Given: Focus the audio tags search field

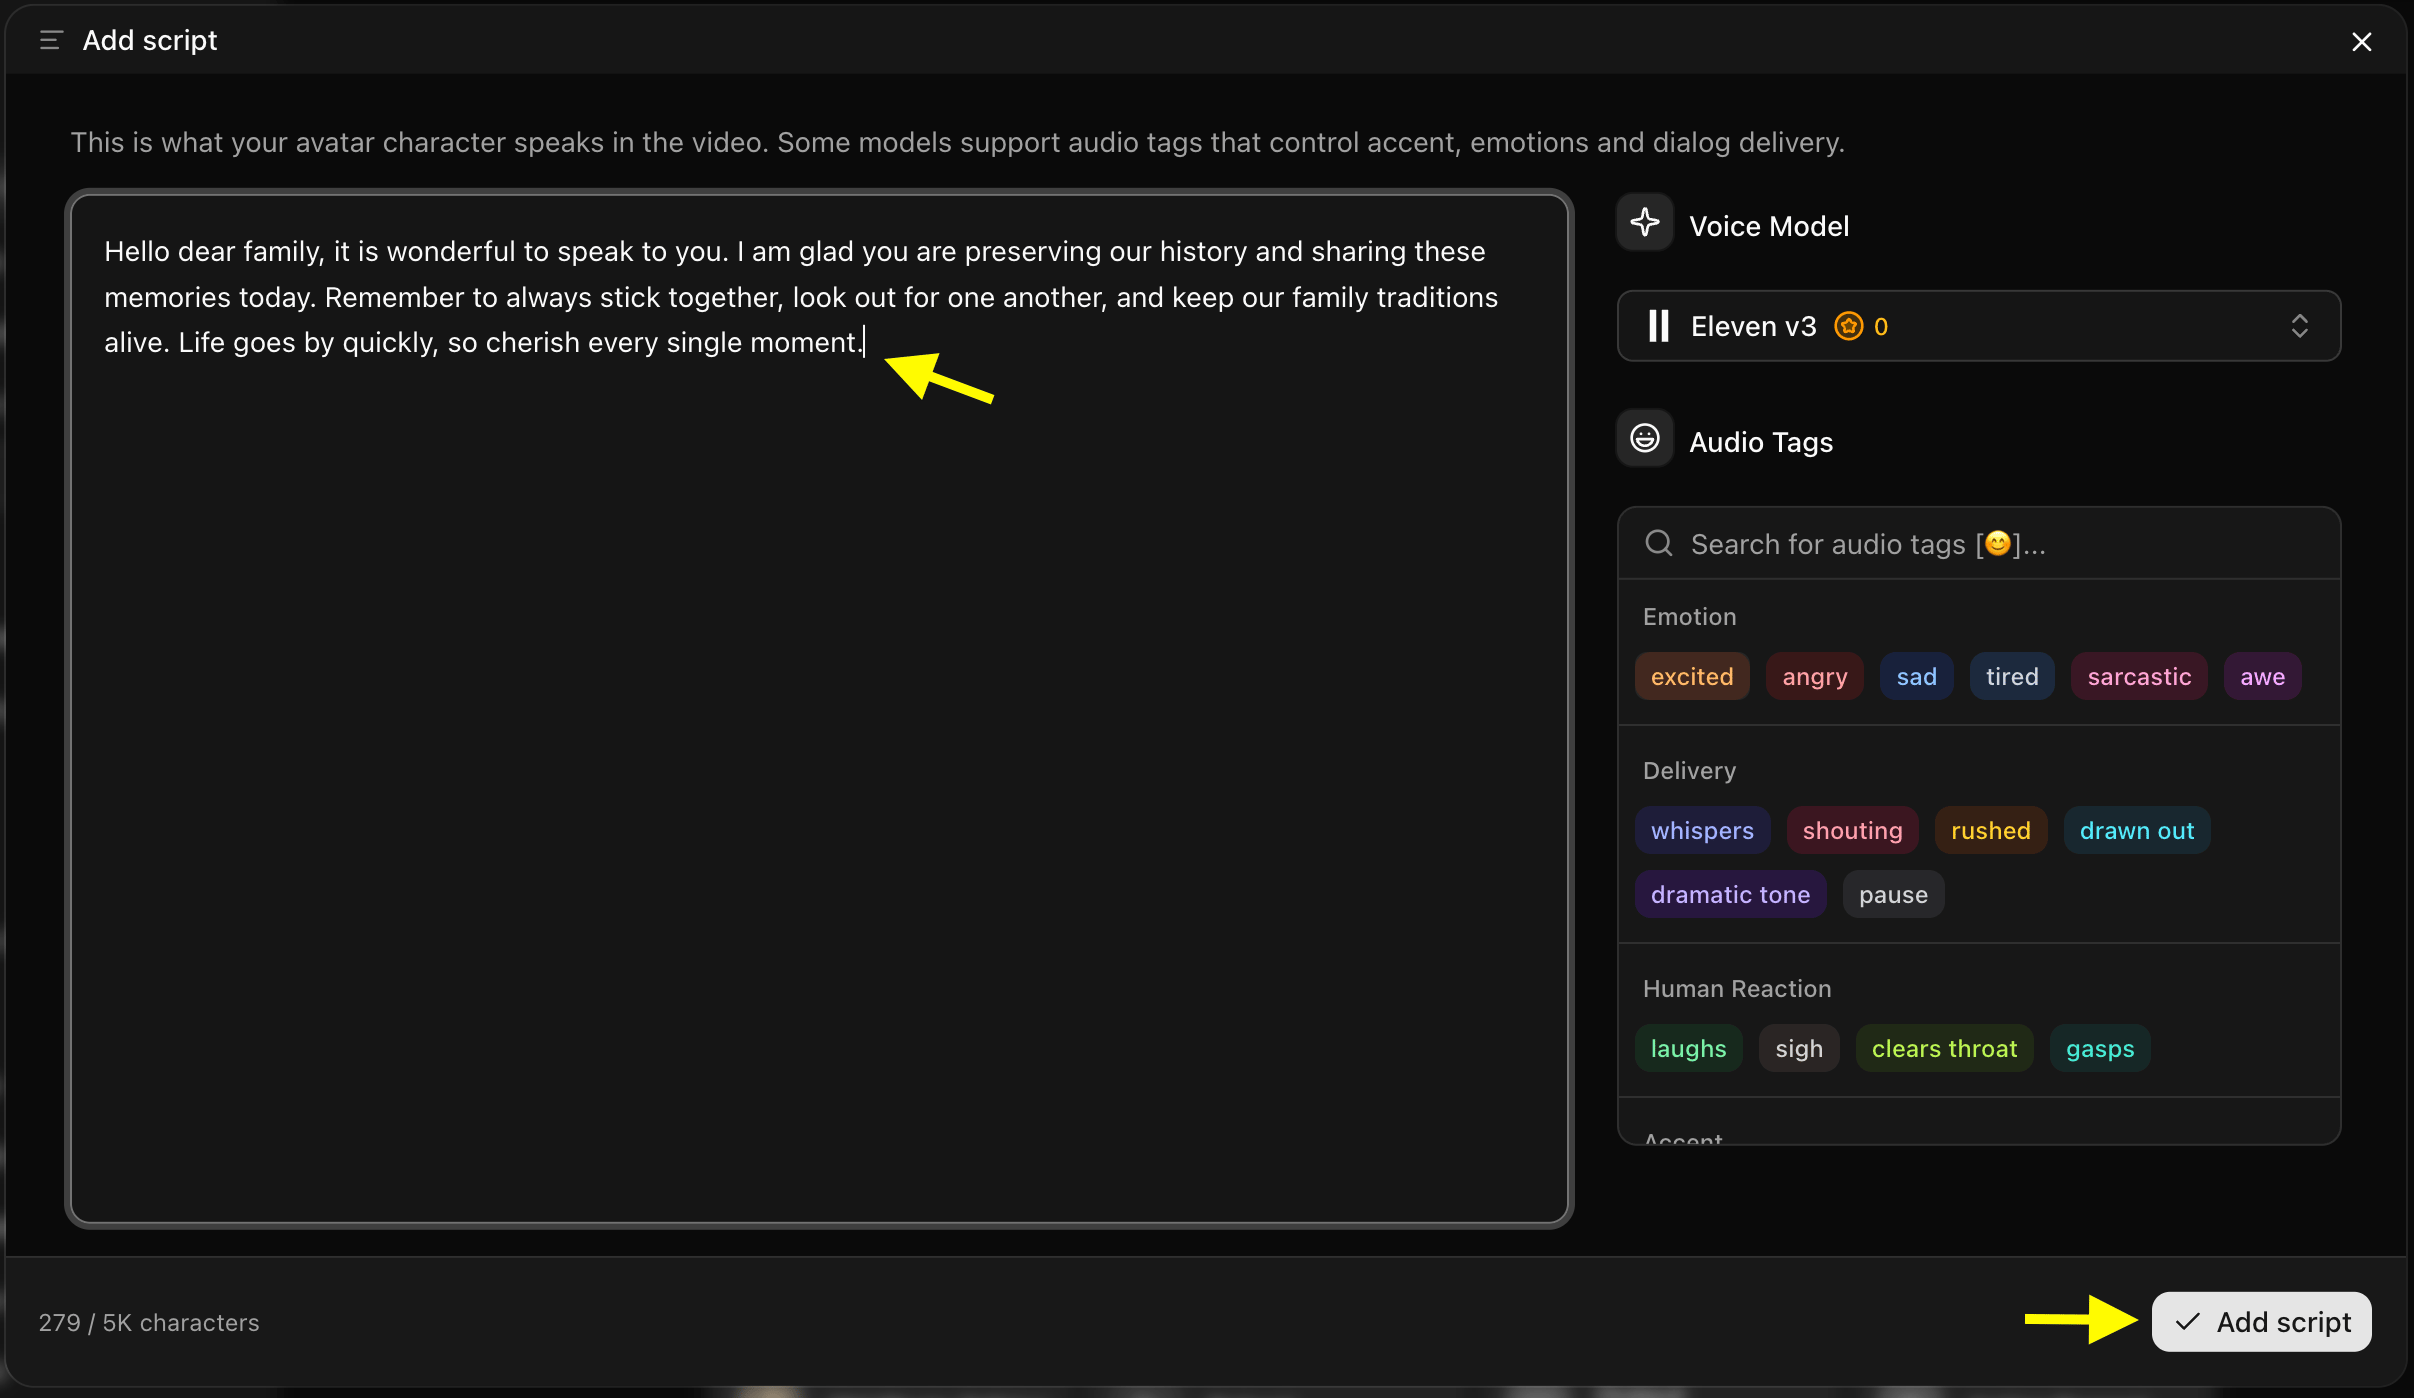Looking at the screenshot, I should pos(1978,543).
